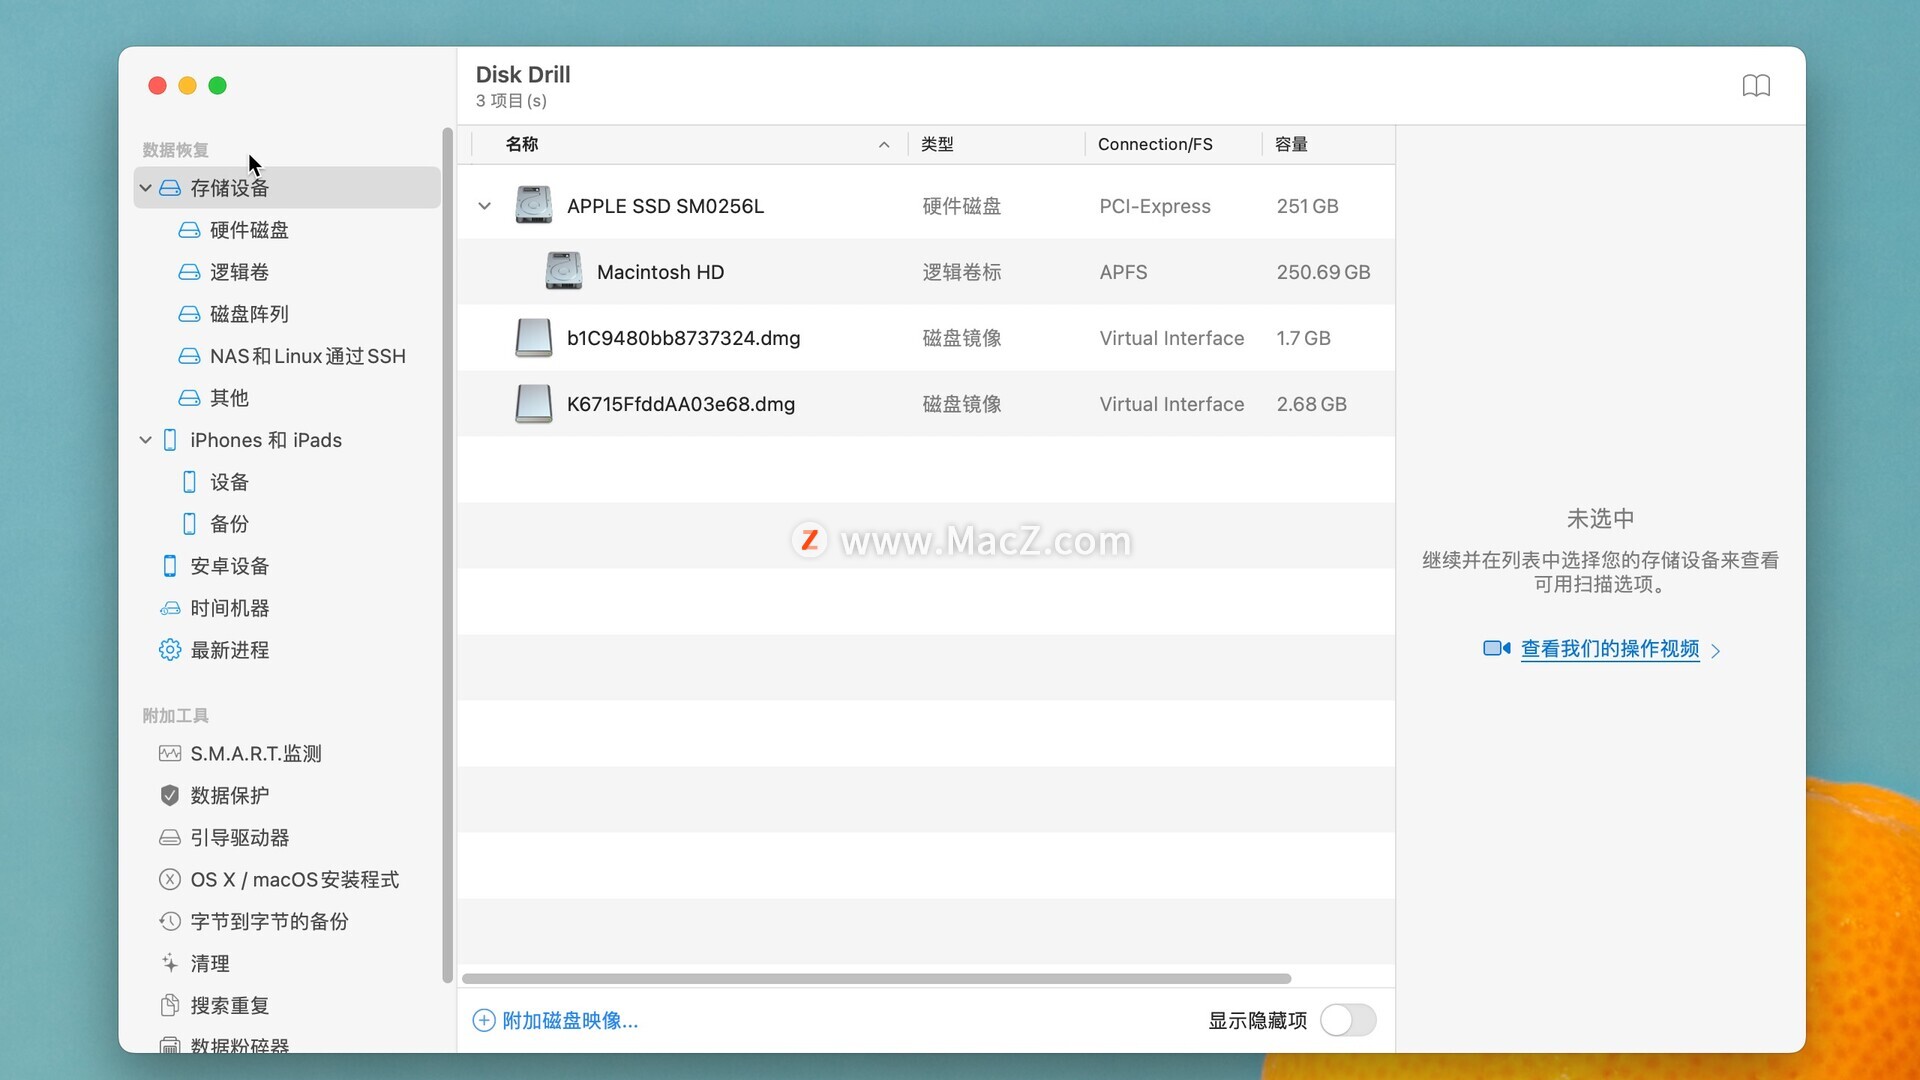The height and width of the screenshot is (1080, 1920).
Task: Click the S.M.A.R.T.监测 chart icon
Action: click(x=170, y=753)
